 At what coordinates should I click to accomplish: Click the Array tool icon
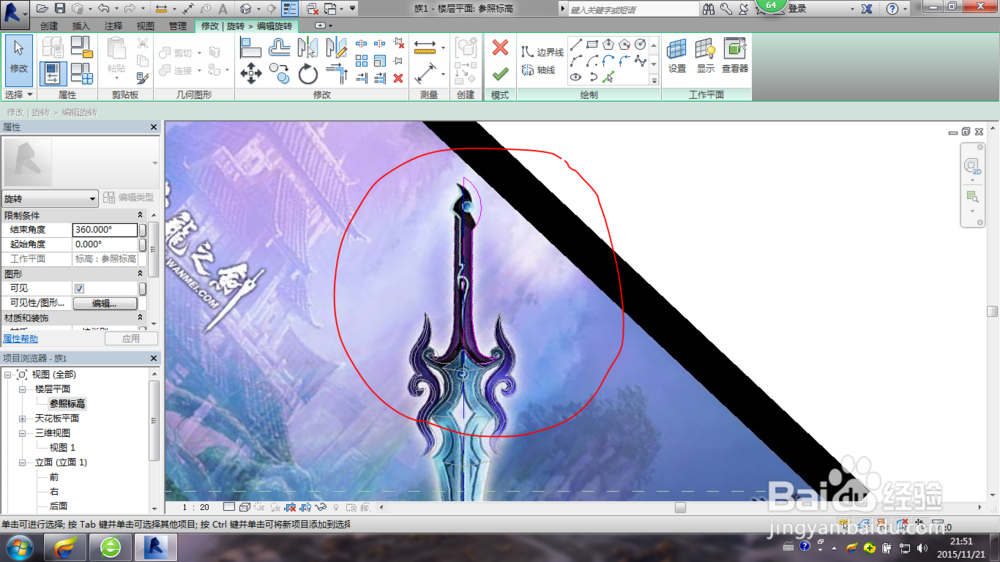tap(362, 61)
